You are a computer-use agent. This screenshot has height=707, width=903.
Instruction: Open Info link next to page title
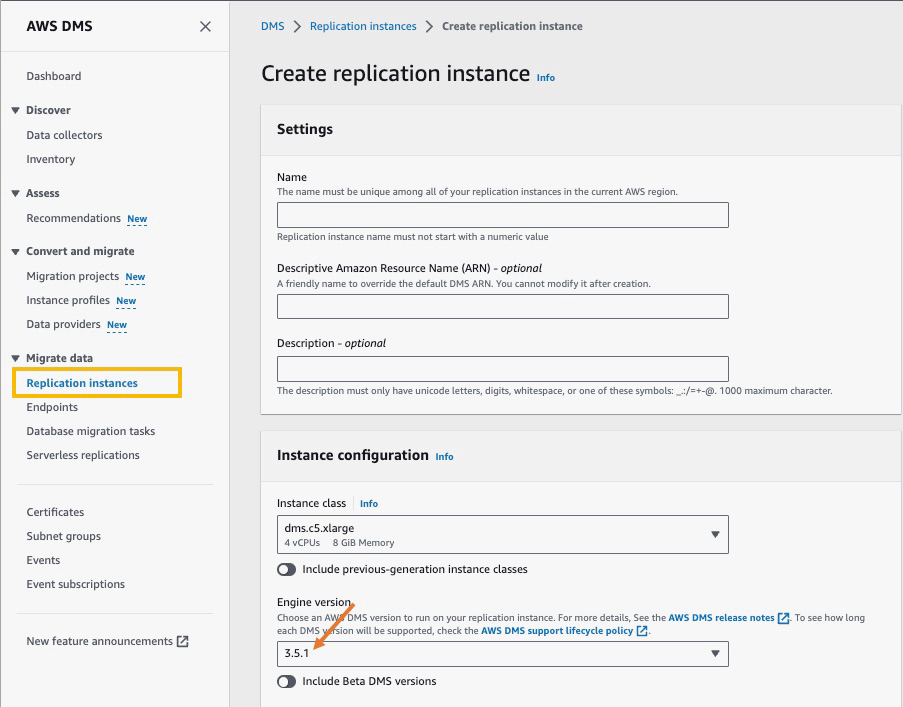click(x=545, y=77)
